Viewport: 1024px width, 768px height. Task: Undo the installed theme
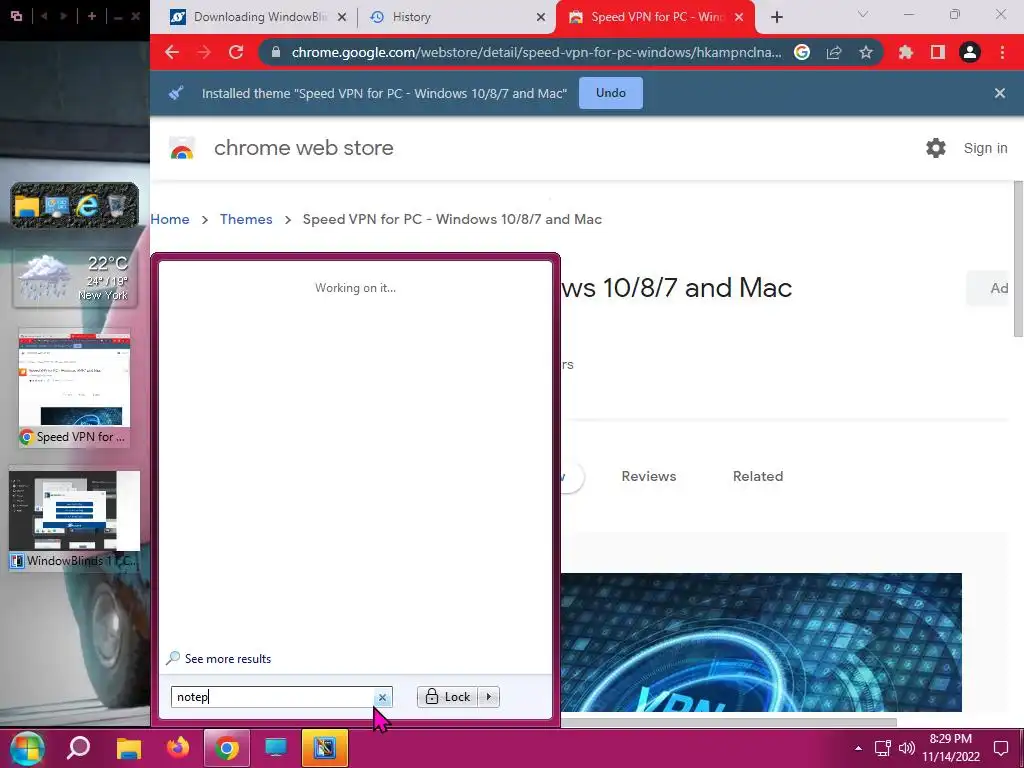point(611,93)
